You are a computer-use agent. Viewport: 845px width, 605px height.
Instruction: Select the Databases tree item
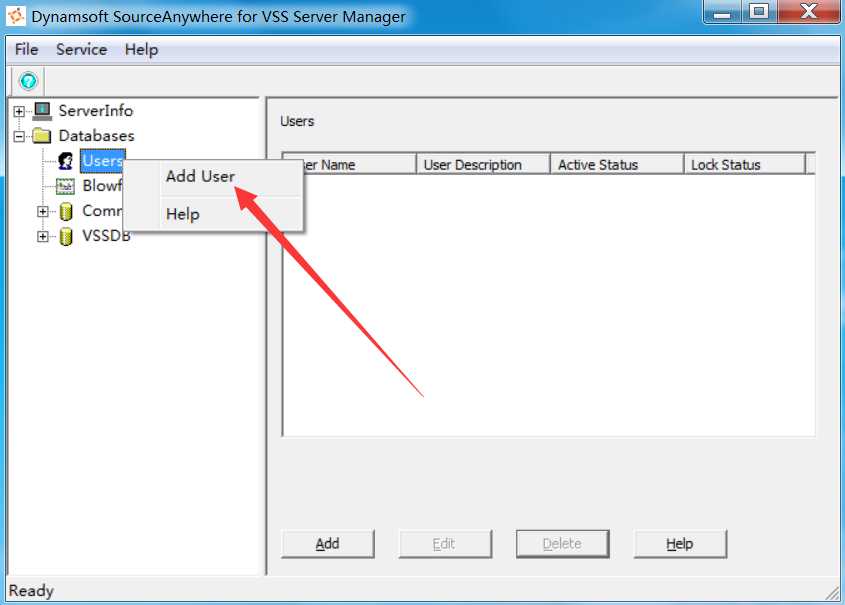pyautogui.click(x=96, y=136)
